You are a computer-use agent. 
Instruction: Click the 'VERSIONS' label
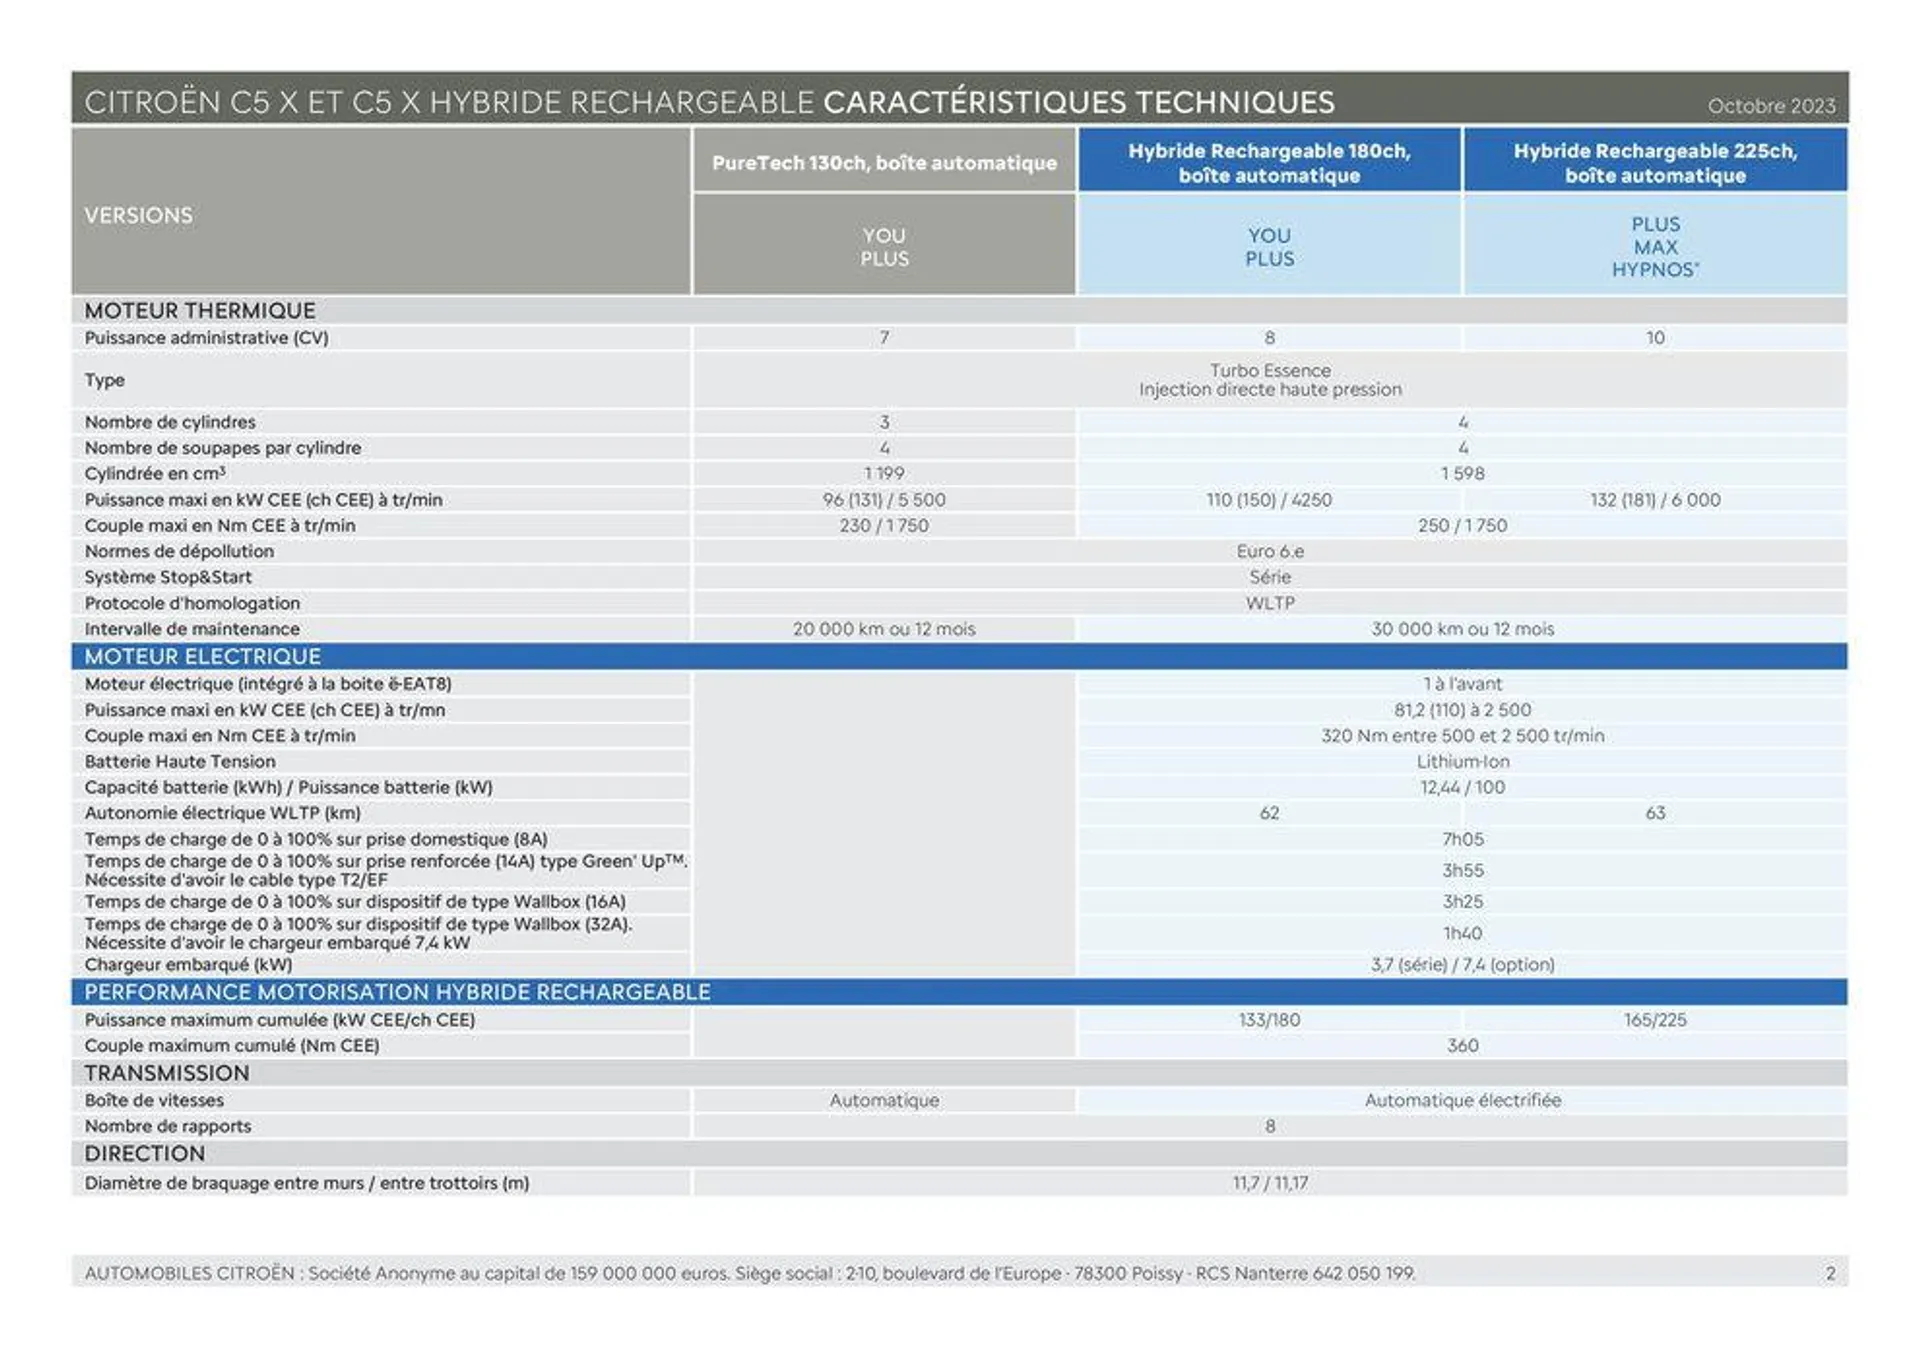[138, 215]
